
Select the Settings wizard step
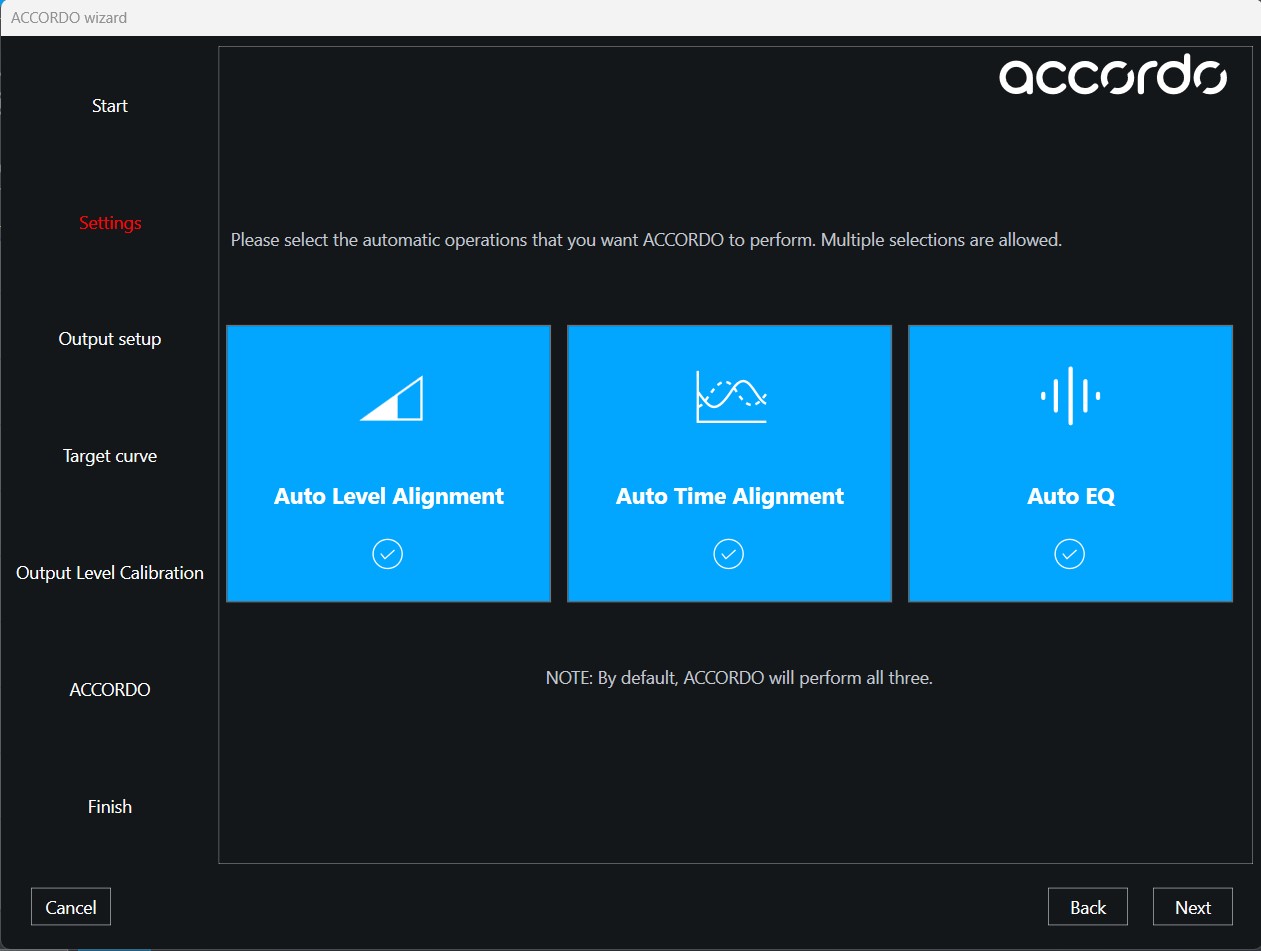tap(110, 223)
